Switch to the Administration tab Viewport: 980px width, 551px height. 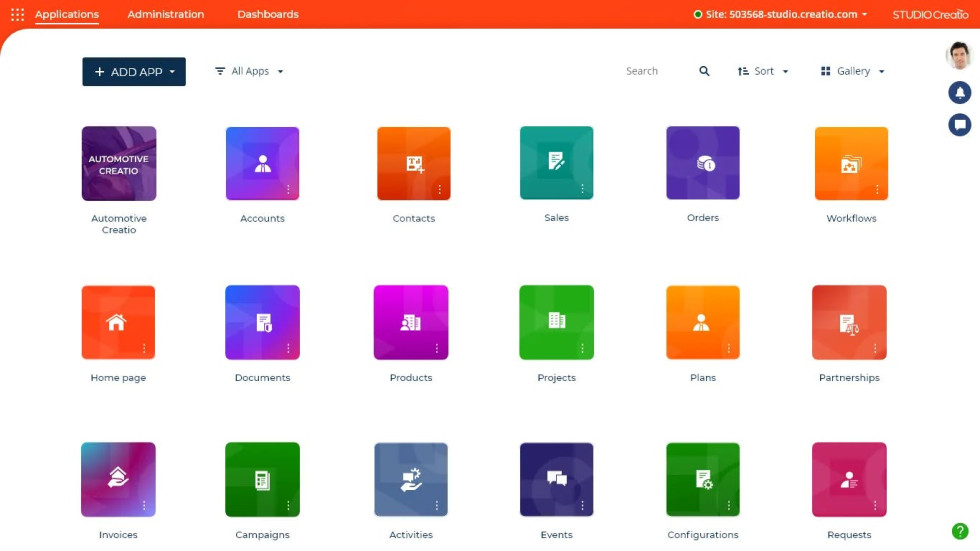point(166,14)
